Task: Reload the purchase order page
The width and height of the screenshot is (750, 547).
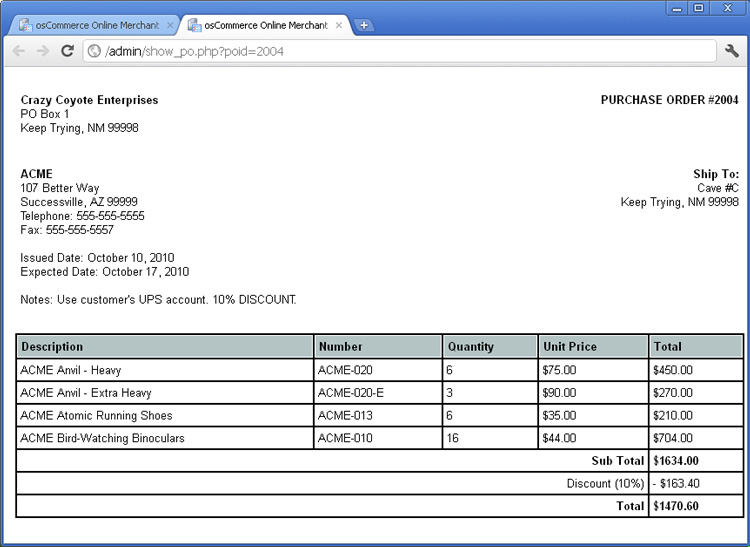Action: click(x=67, y=50)
